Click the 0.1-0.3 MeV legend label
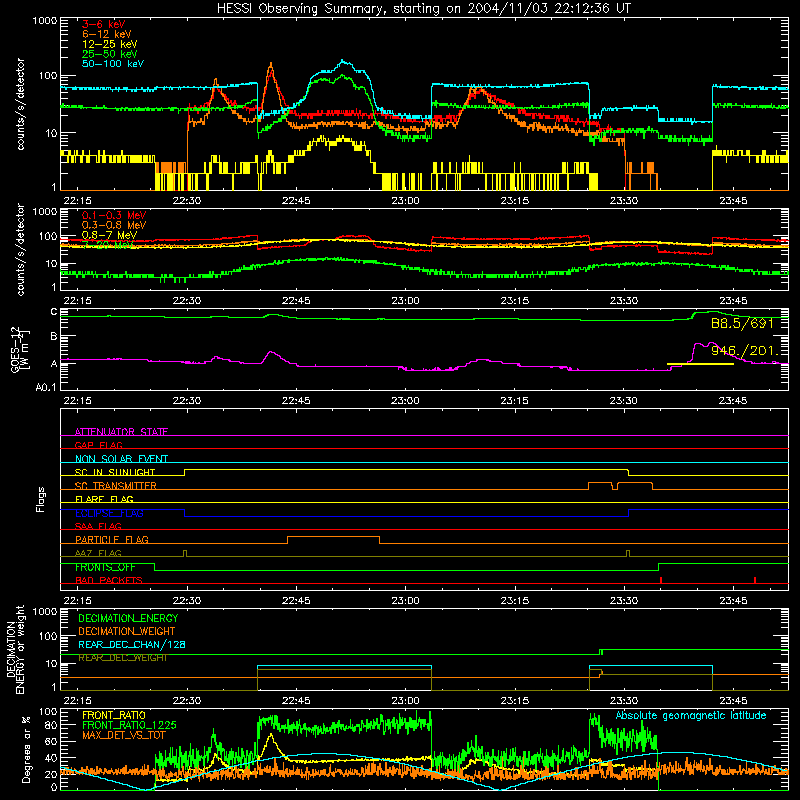This screenshot has height=800, width=800. point(114,215)
